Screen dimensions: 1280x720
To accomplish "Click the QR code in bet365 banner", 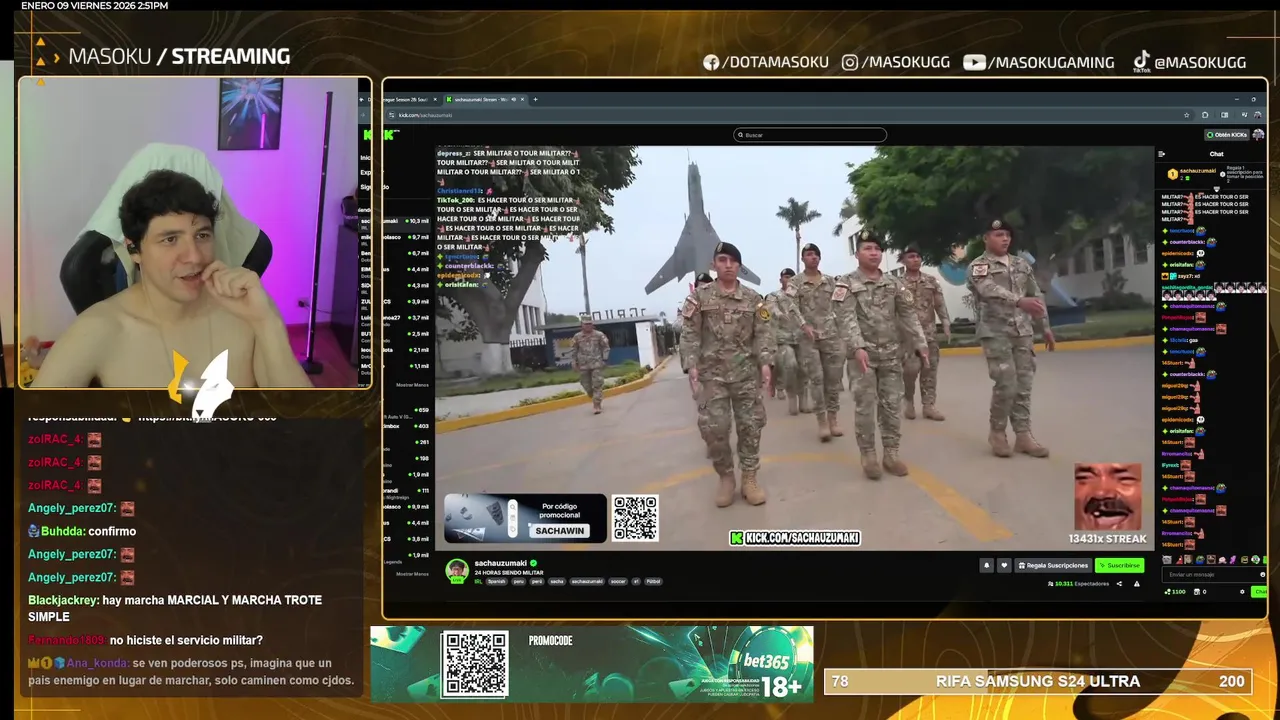I will pyautogui.click(x=475, y=664).
